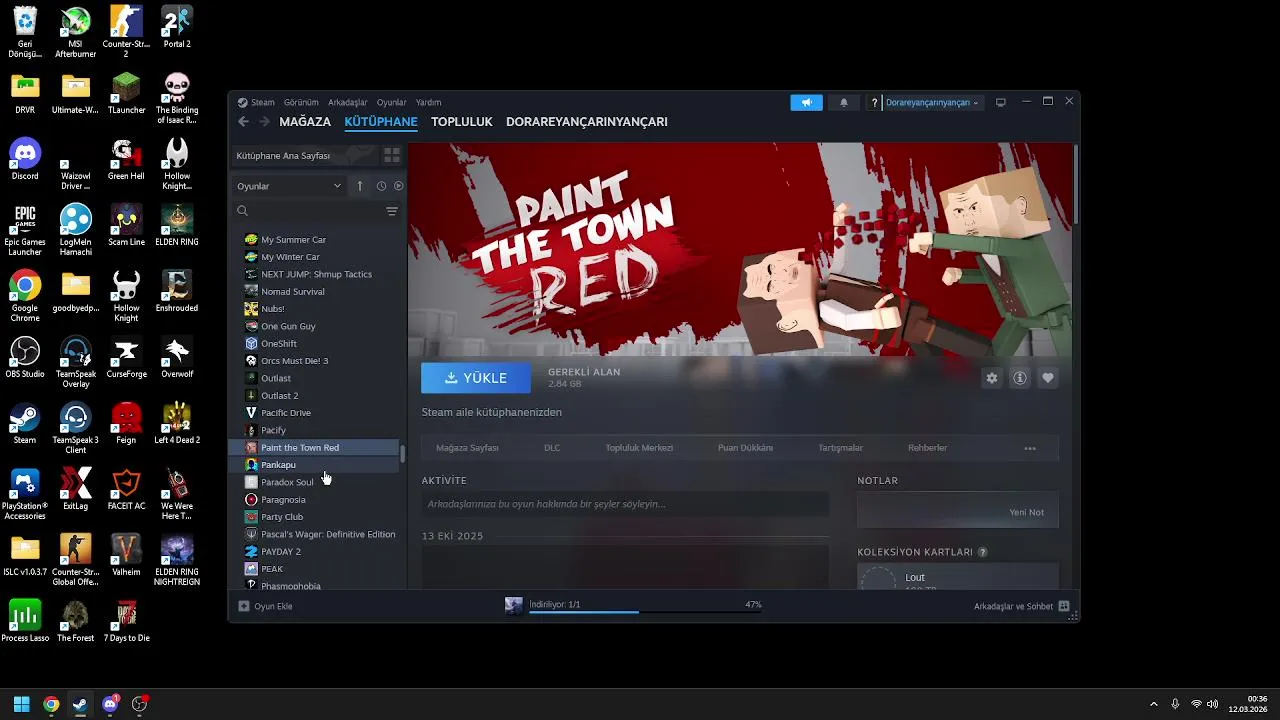Go to MAĞAZA tab

tap(305, 121)
